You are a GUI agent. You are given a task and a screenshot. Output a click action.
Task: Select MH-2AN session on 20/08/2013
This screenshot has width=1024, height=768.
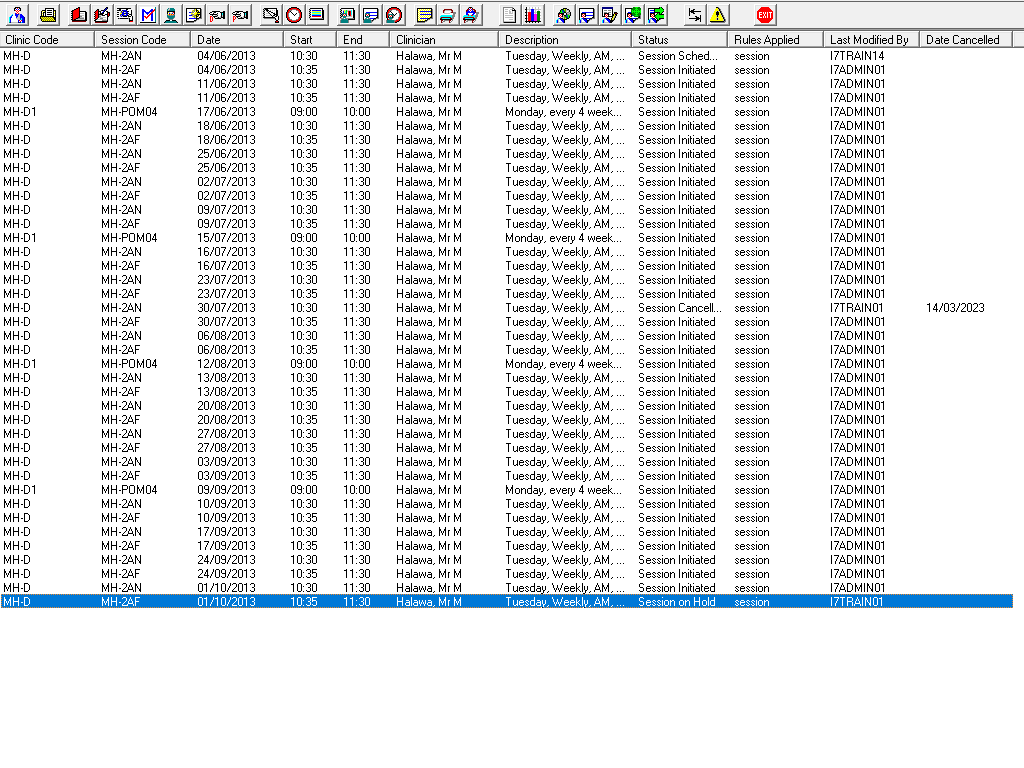click(506, 406)
